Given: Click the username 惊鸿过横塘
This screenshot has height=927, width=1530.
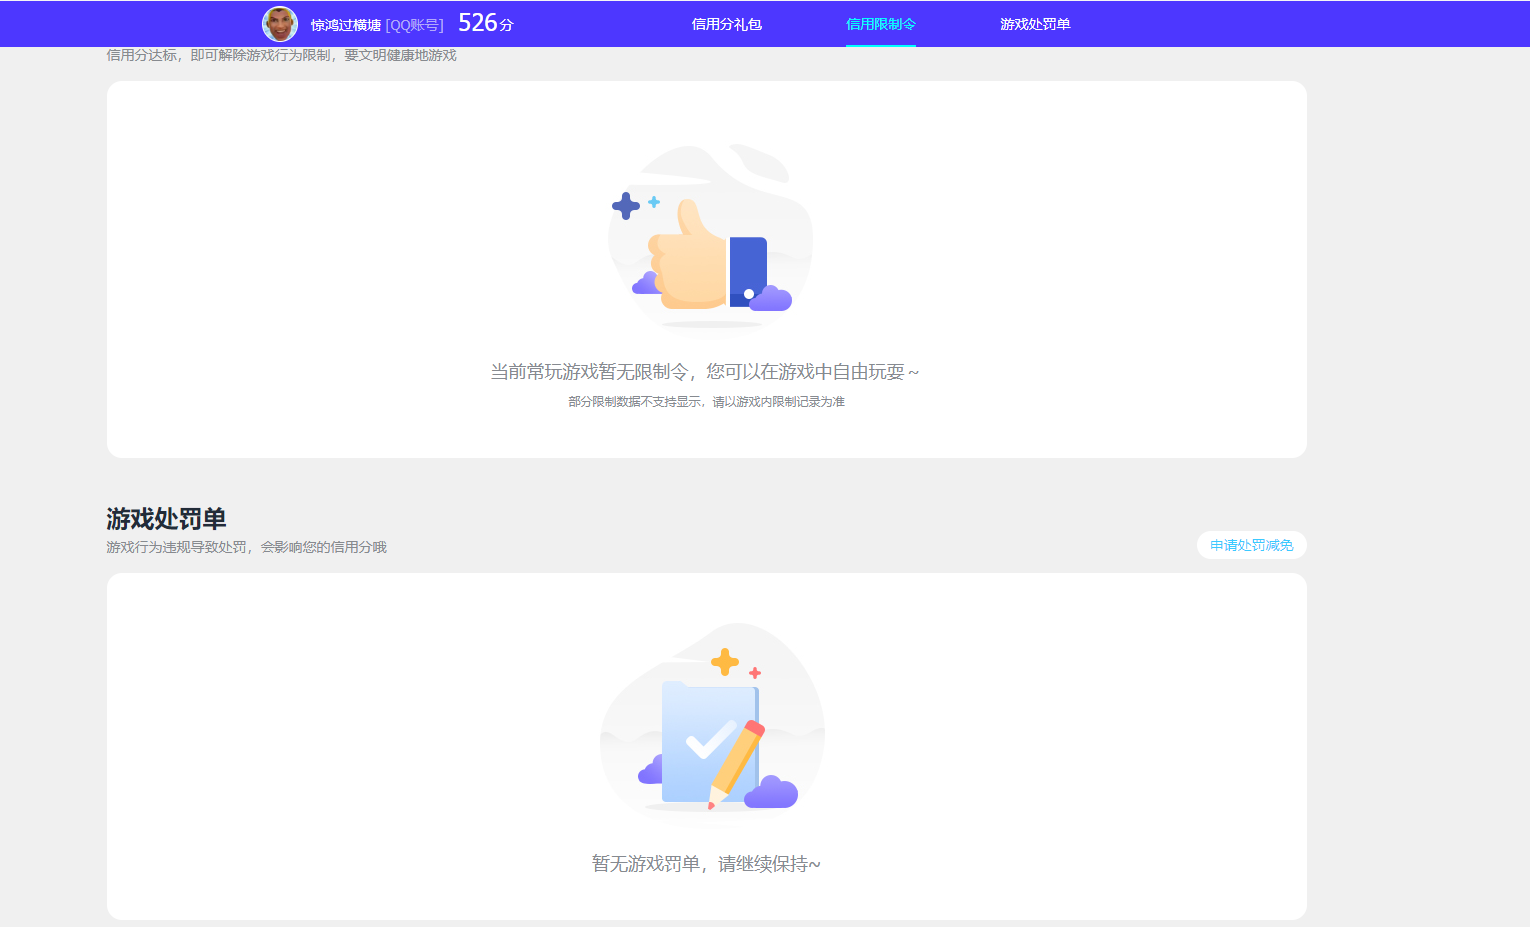Looking at the screenshot, I should tap(346, 25).
